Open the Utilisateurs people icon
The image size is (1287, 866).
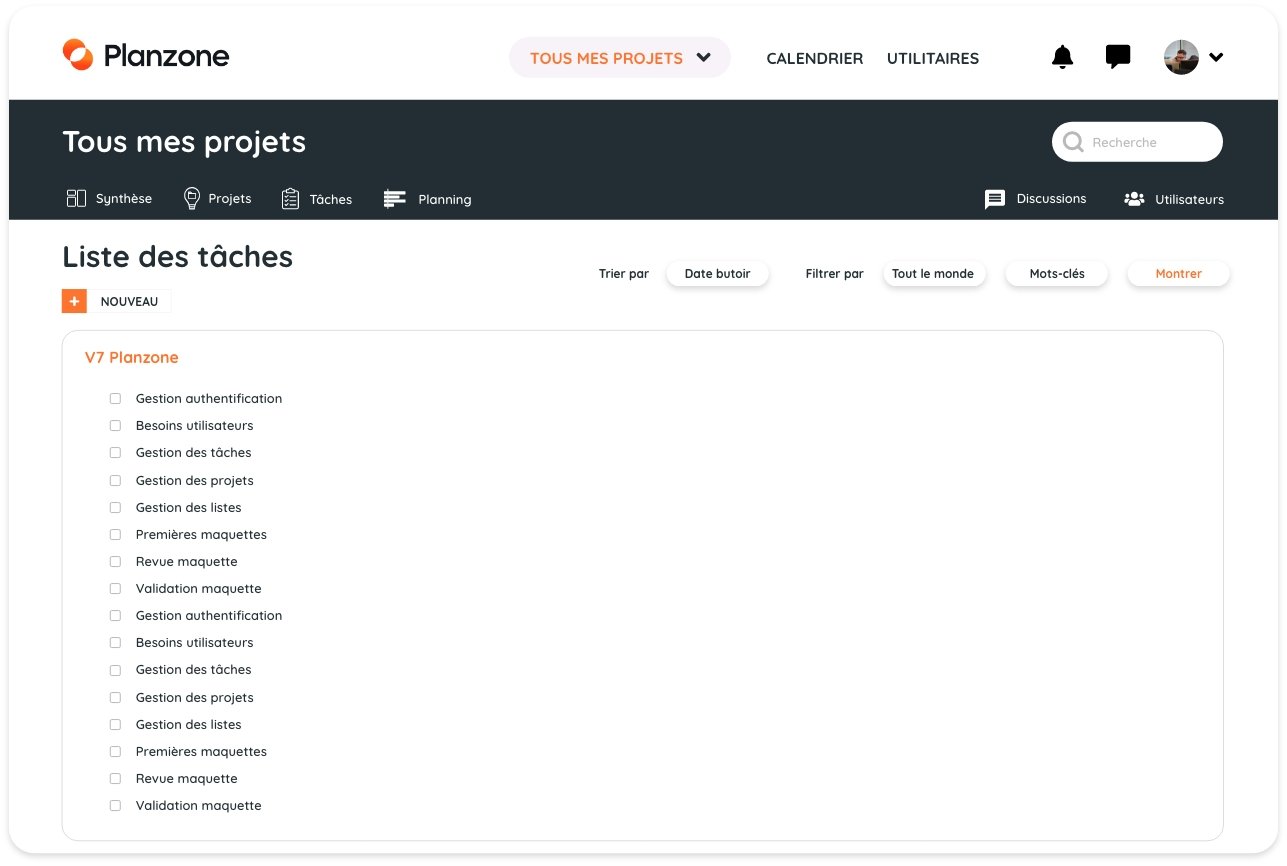click(1134, 199)
